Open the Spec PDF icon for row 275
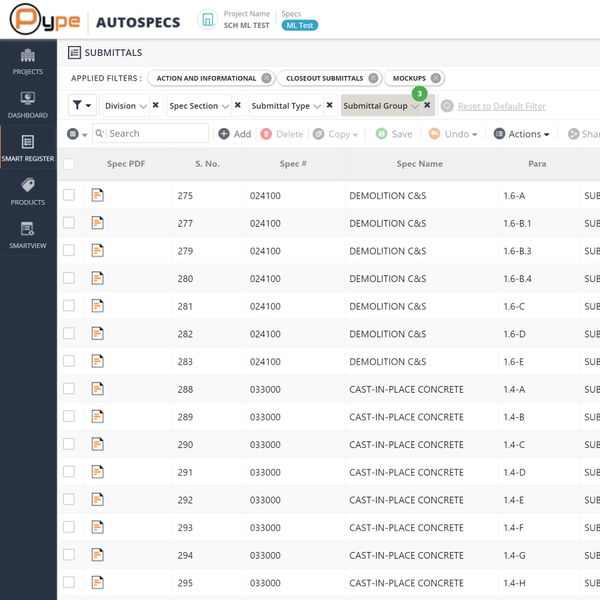Screen dimensions: 600x600 click(x=98, y=195)
